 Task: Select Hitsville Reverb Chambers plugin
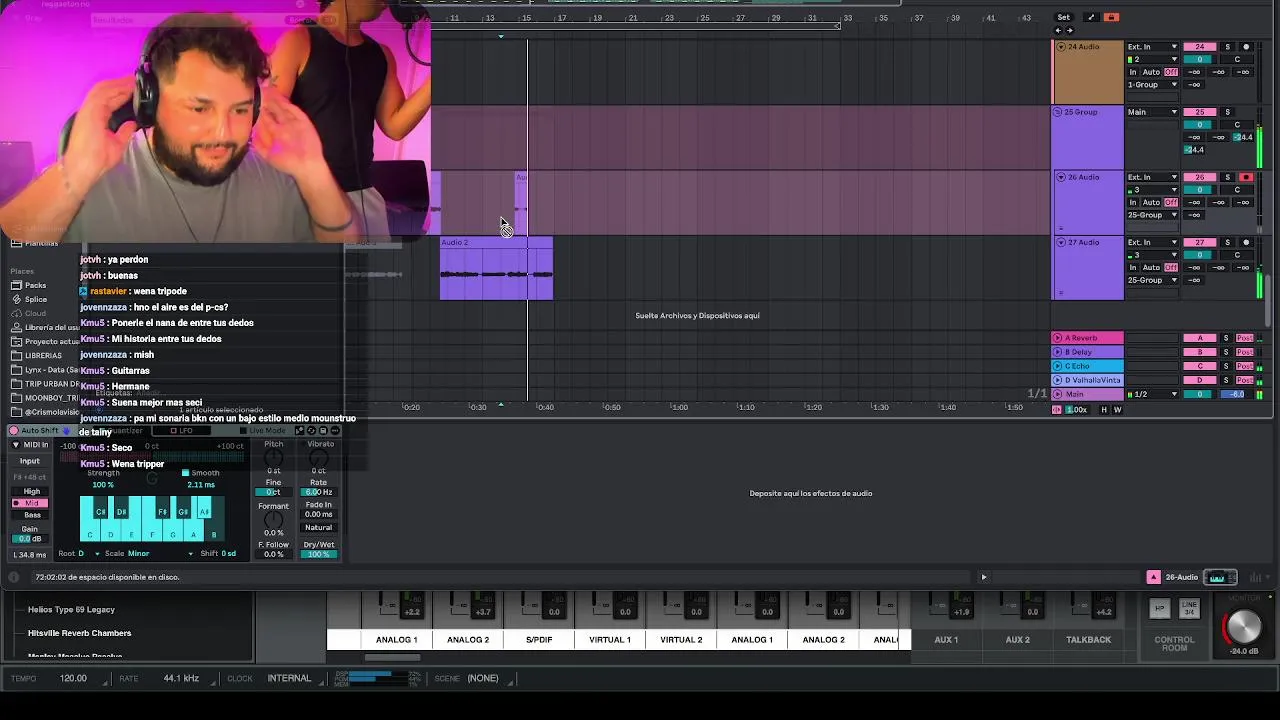tap(79, 633)
